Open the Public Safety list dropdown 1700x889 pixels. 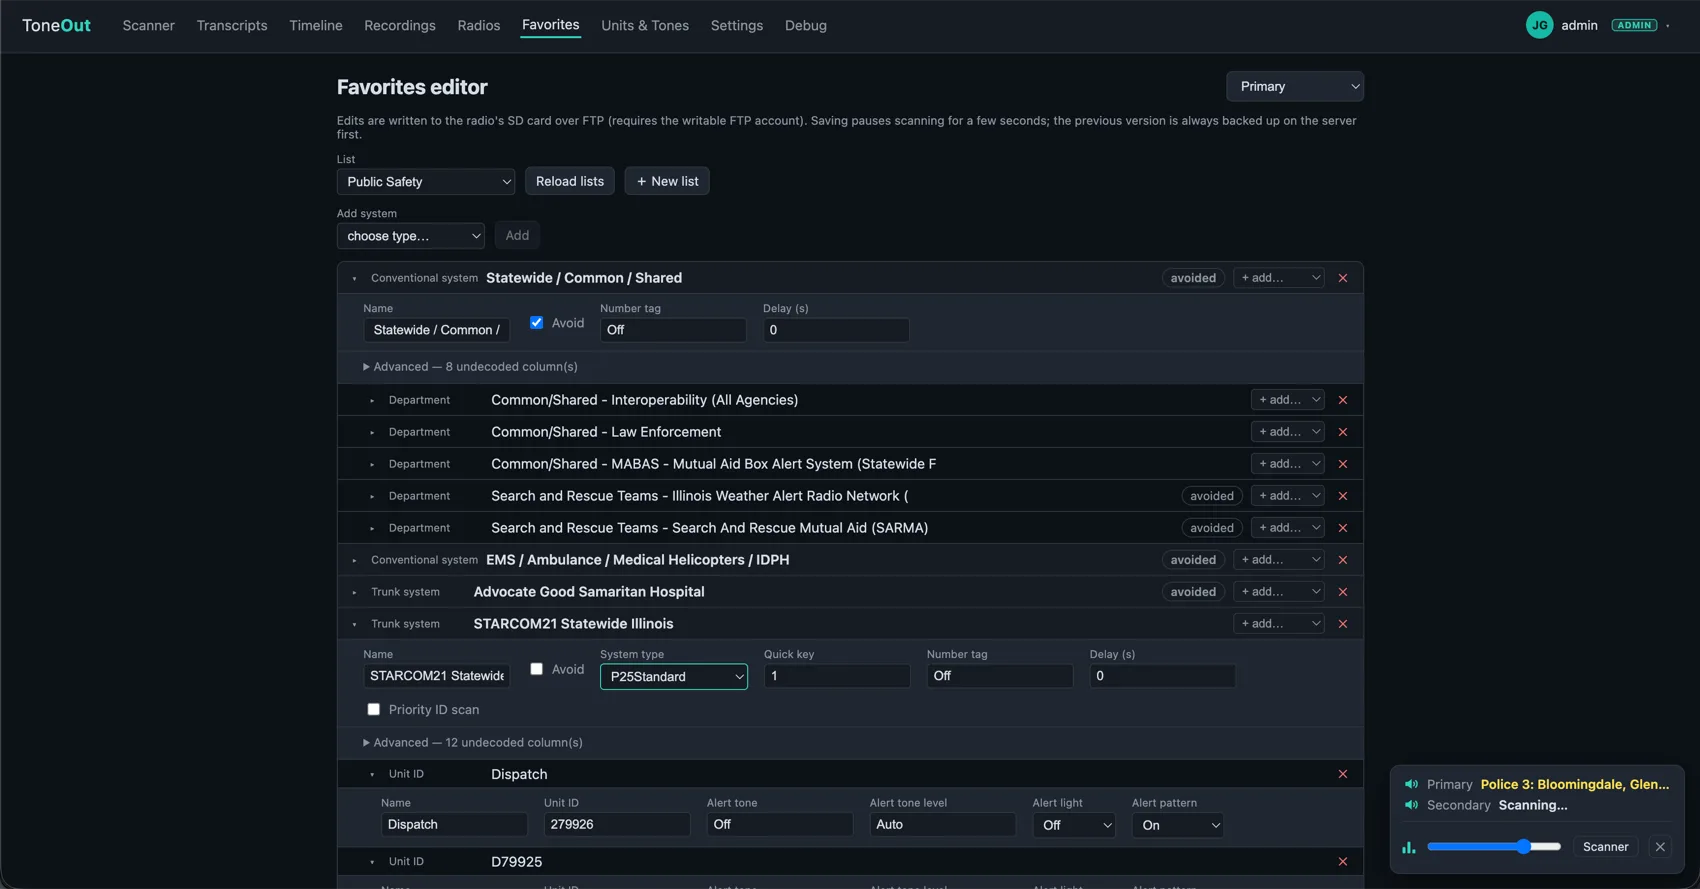426,182
